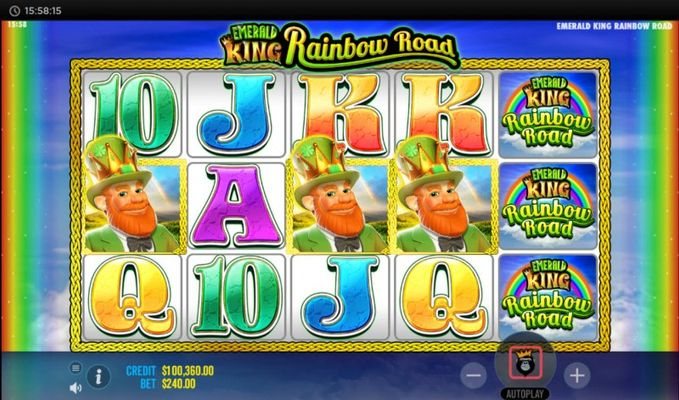Click the yellow Q on bottom-left

pos(133,296)
